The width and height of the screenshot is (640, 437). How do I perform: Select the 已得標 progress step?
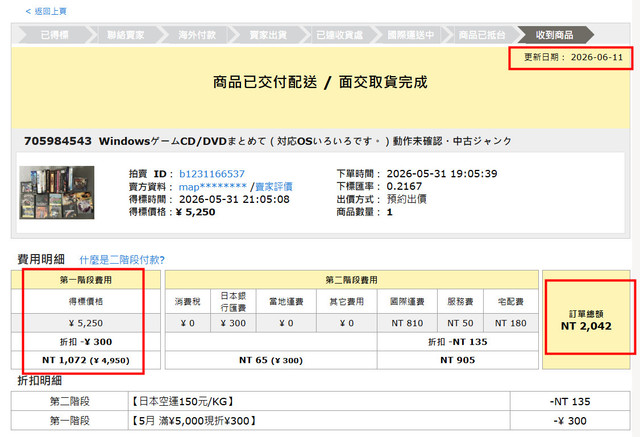pos(54,35)
